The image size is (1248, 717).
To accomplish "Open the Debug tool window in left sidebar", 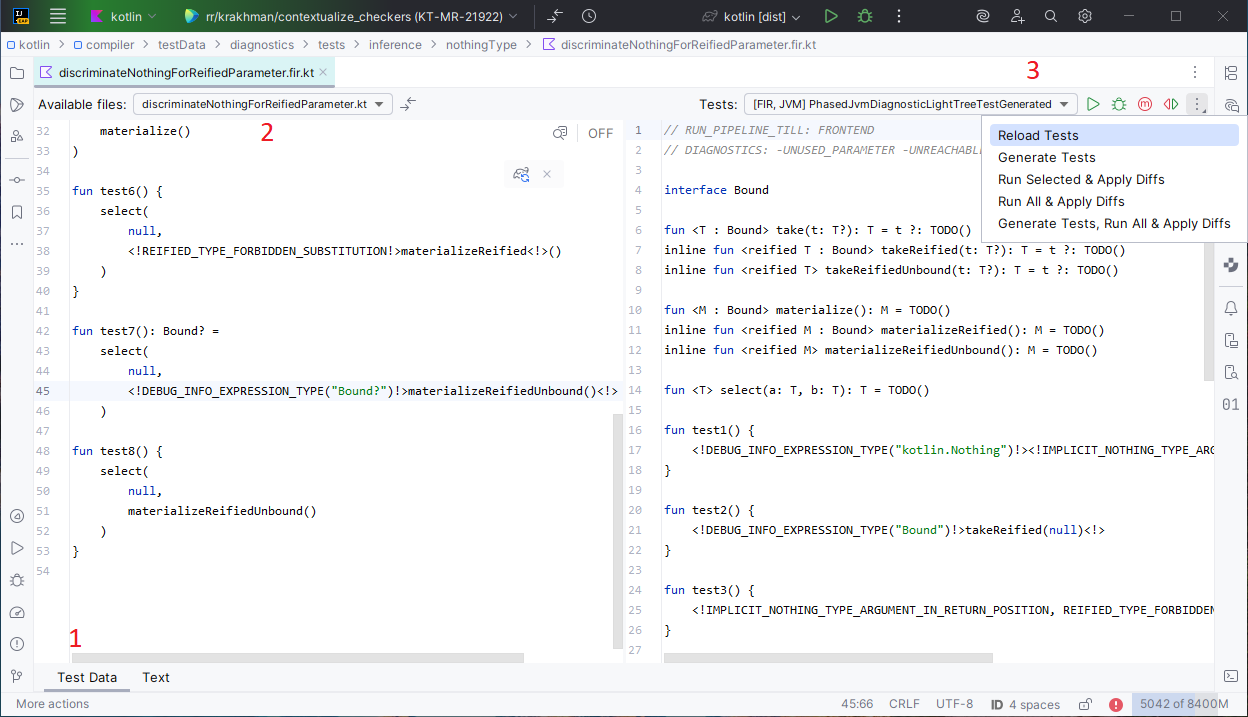I will [17, 580].
